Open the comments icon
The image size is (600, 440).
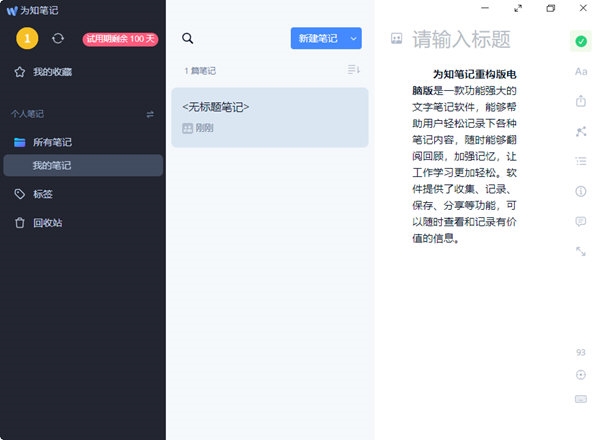[581, 221]
